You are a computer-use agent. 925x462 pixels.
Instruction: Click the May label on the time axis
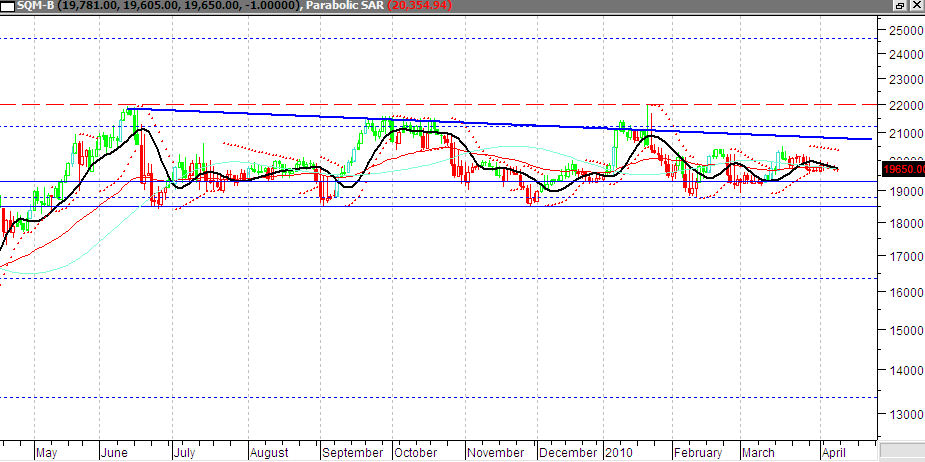coord(47,452)
